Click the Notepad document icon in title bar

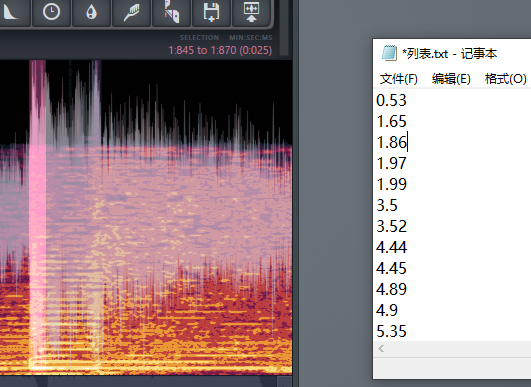pos(389,53)
